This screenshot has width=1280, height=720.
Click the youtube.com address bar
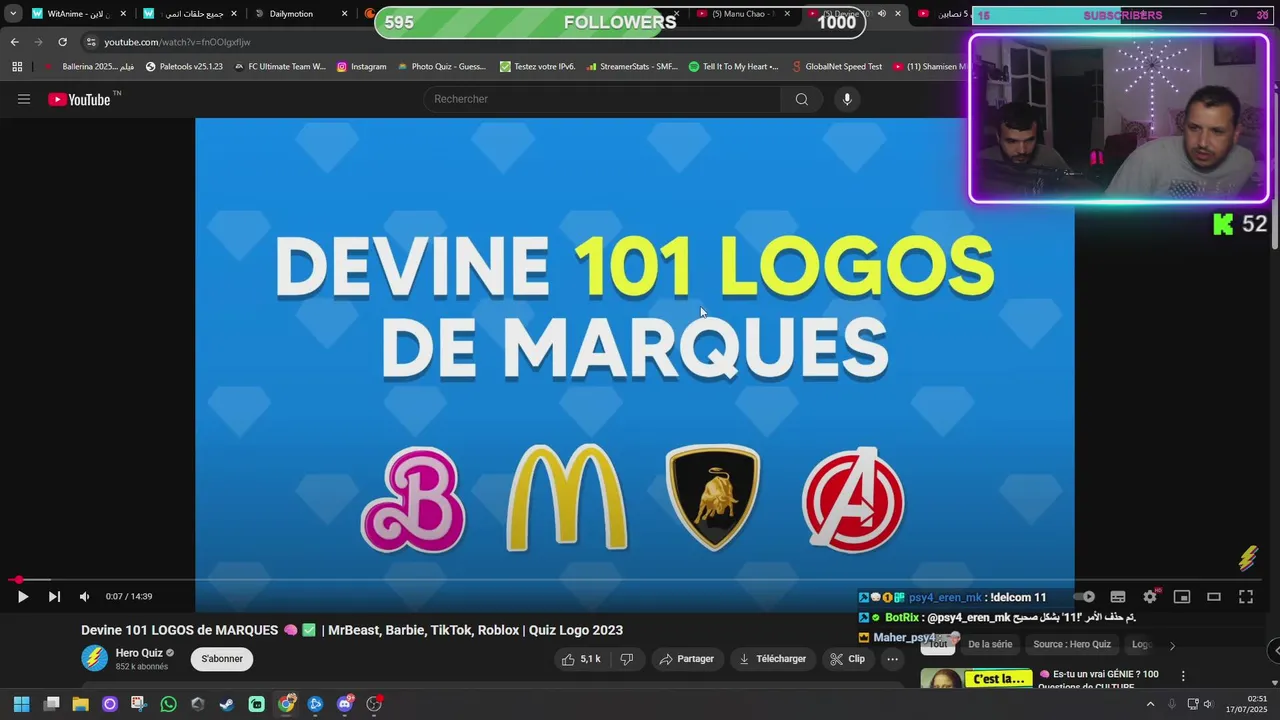click(520, 42)
